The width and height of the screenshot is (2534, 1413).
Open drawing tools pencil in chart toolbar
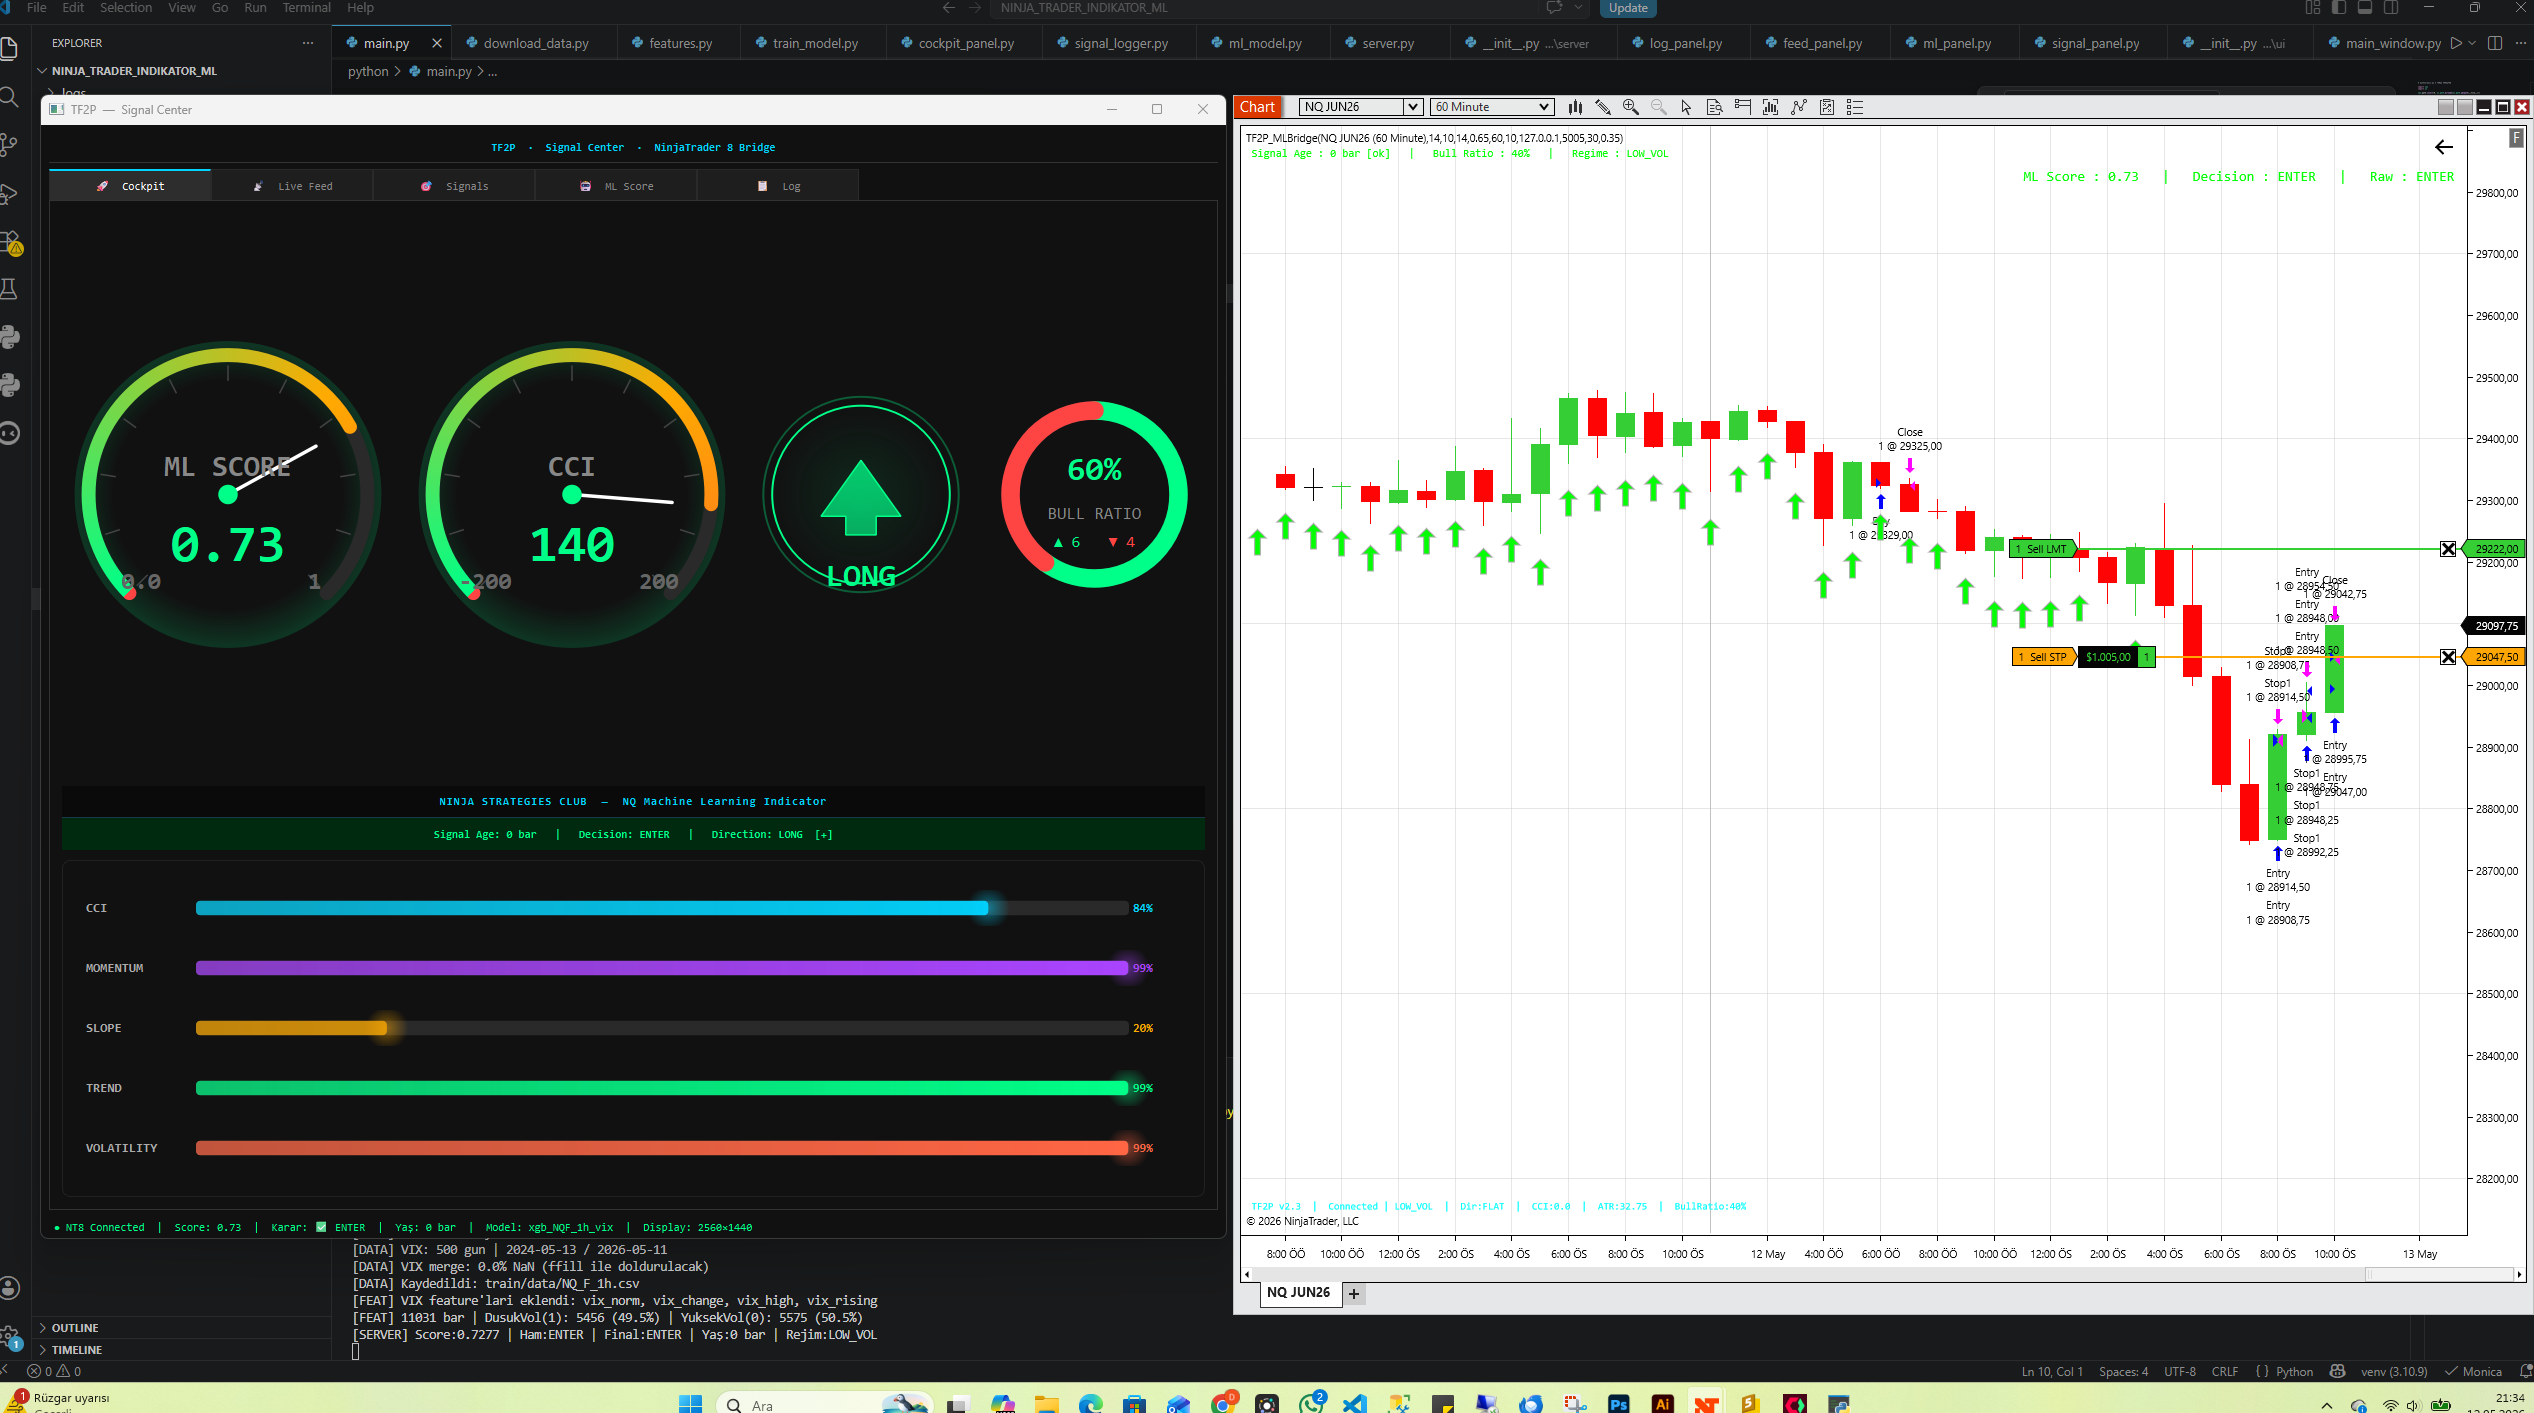pyautogui.click(x=1603, y=107)
